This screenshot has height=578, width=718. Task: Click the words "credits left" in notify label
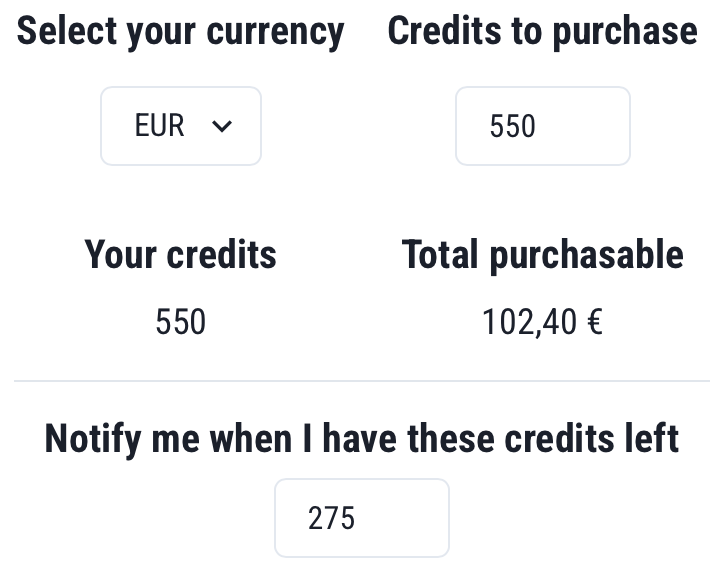(592, 438)
